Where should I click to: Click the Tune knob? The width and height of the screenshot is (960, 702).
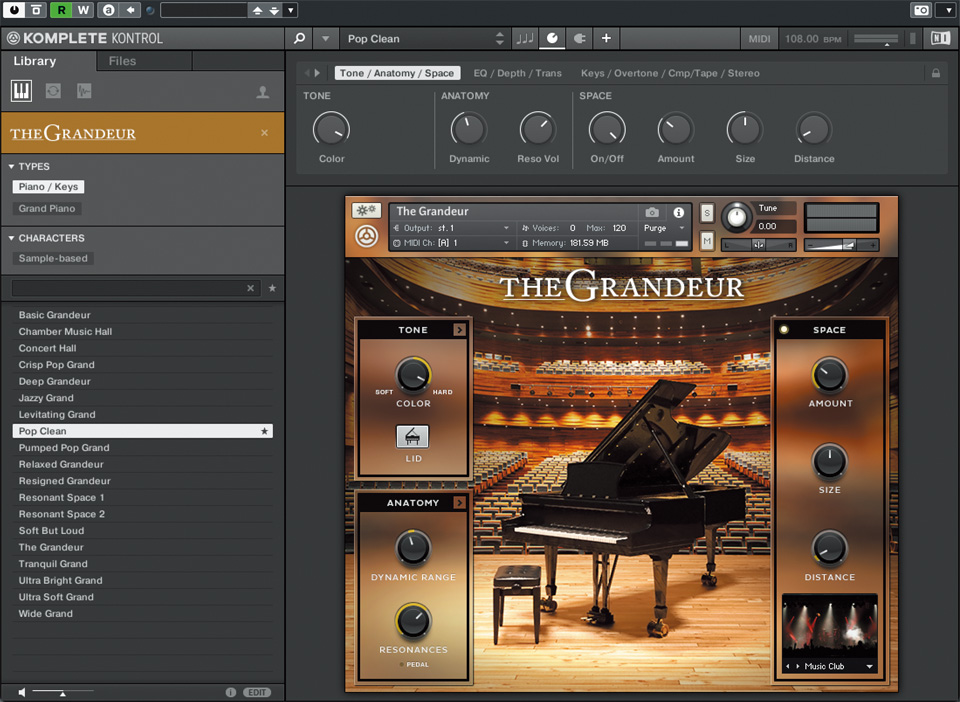point(737,217)
